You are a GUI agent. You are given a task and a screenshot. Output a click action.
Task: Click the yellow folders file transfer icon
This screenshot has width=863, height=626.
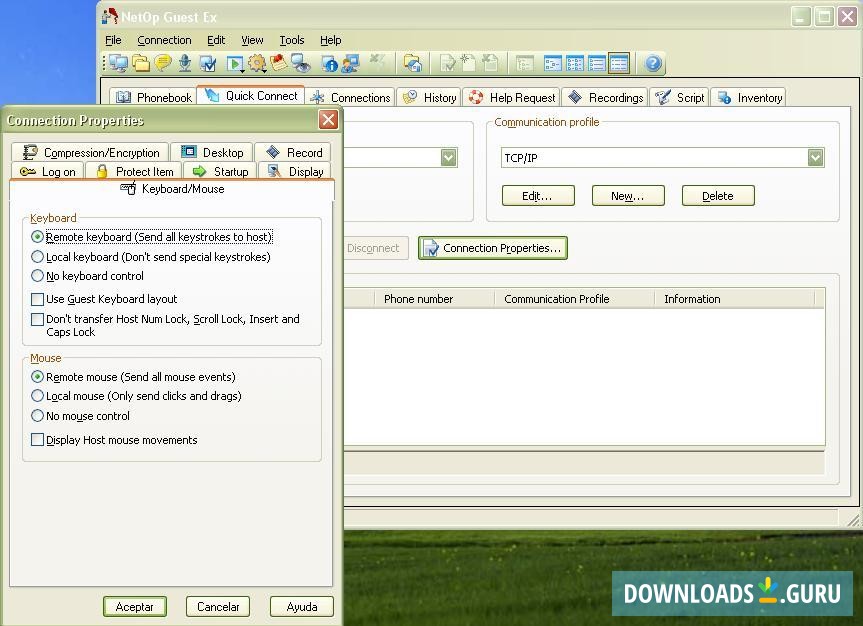(x=141, y=64)
